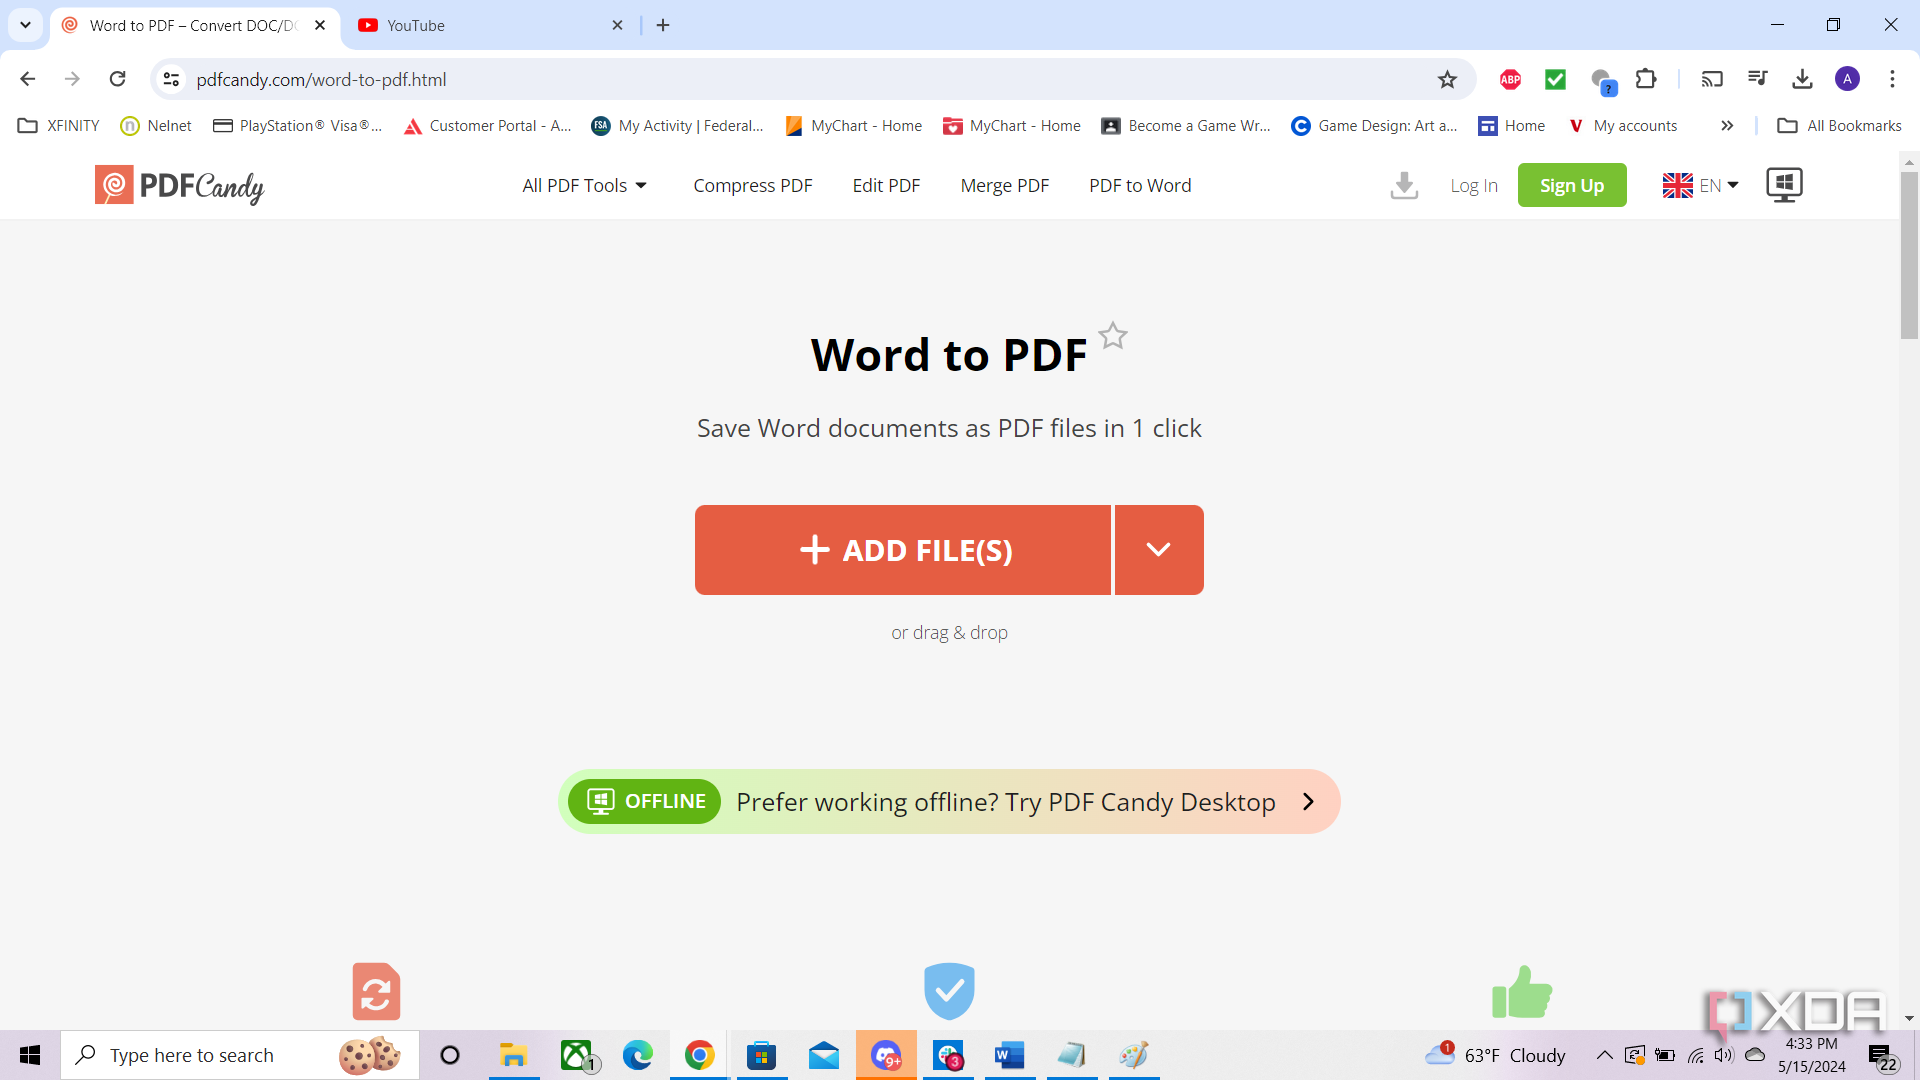Open the PDF to Word menu item
This screenshot has height=1080, width=1920.
1140,185
